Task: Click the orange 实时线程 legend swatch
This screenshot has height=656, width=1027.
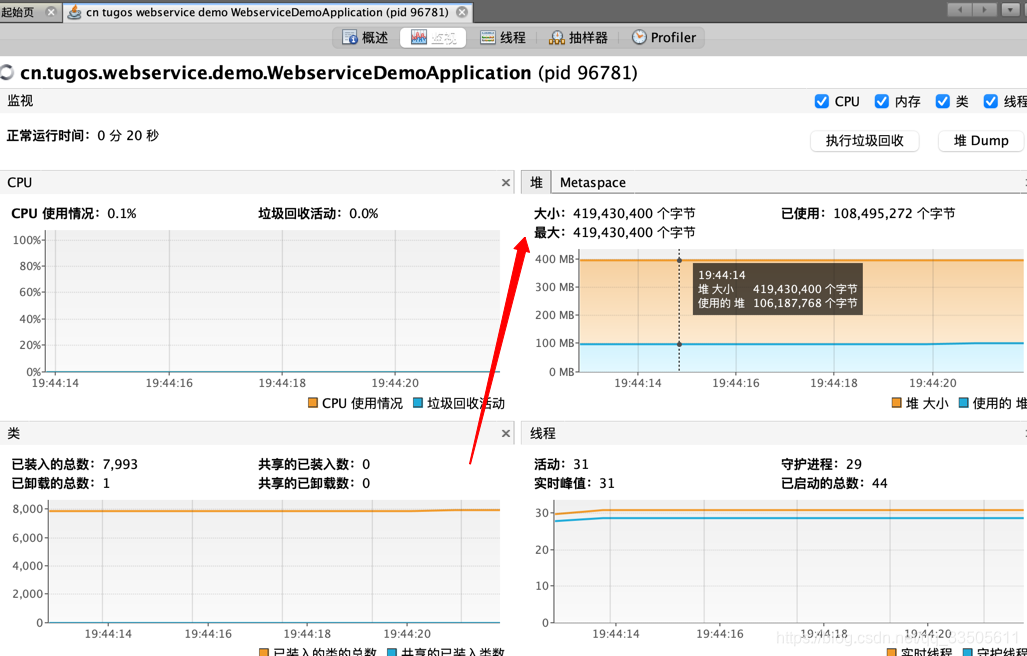Action: (891, 652)
